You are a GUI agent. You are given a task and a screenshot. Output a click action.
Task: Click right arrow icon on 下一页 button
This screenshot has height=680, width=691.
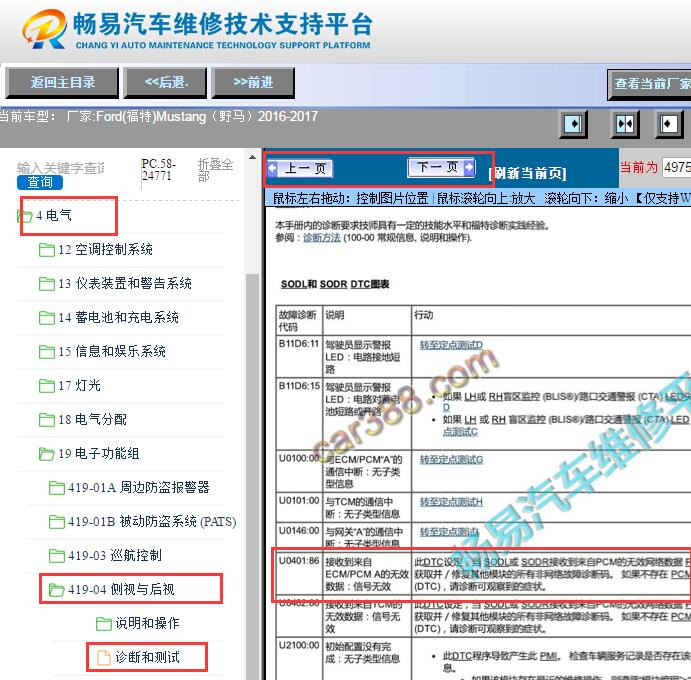(468, 167)
